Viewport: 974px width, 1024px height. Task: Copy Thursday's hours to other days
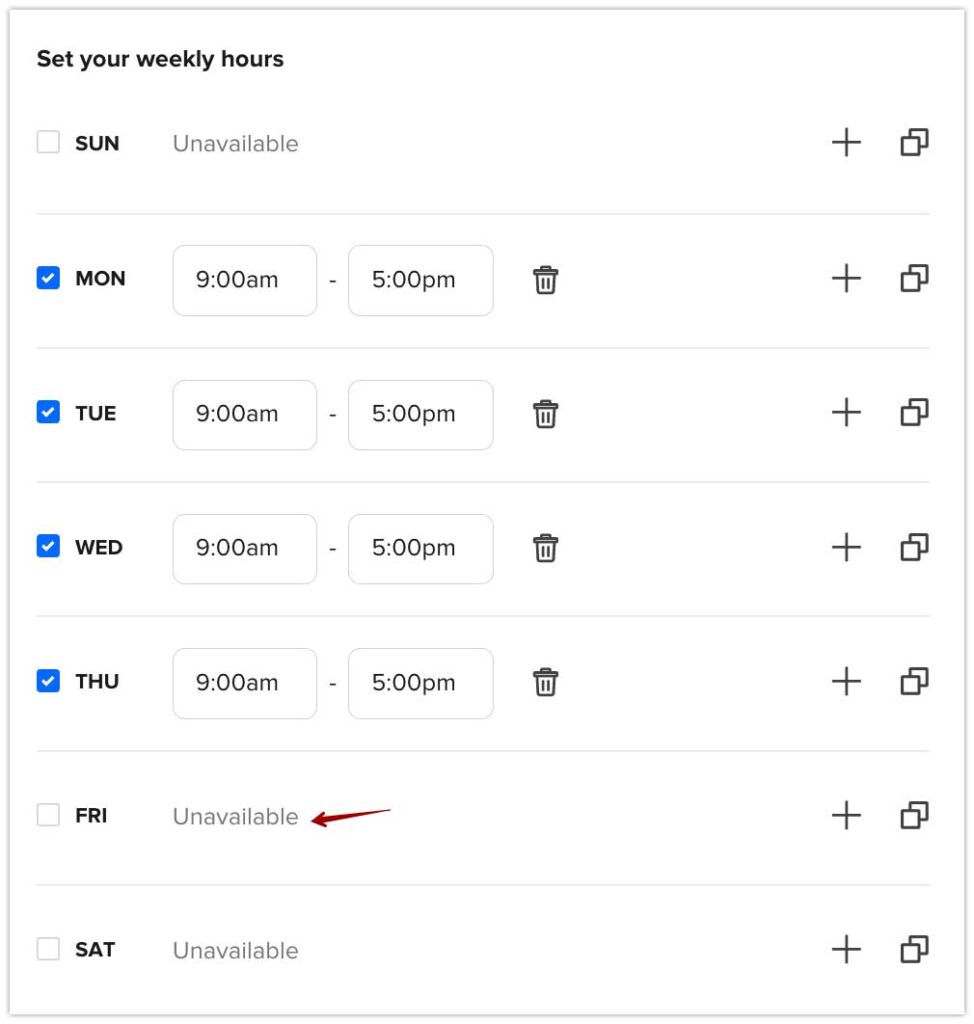click(915, 681)
